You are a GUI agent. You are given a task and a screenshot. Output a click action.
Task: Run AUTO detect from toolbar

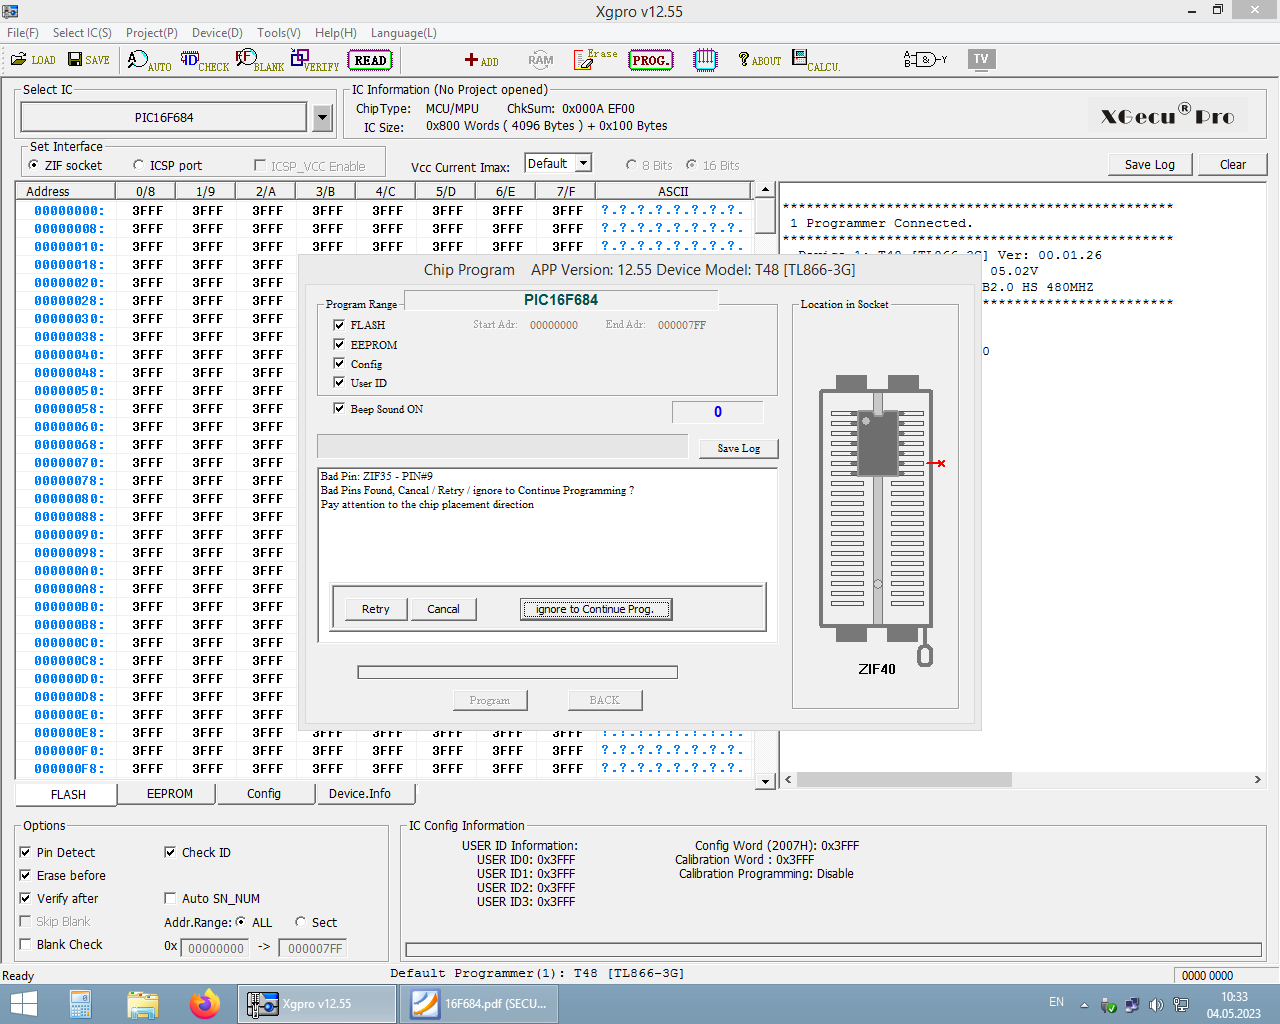pos(149,61)
